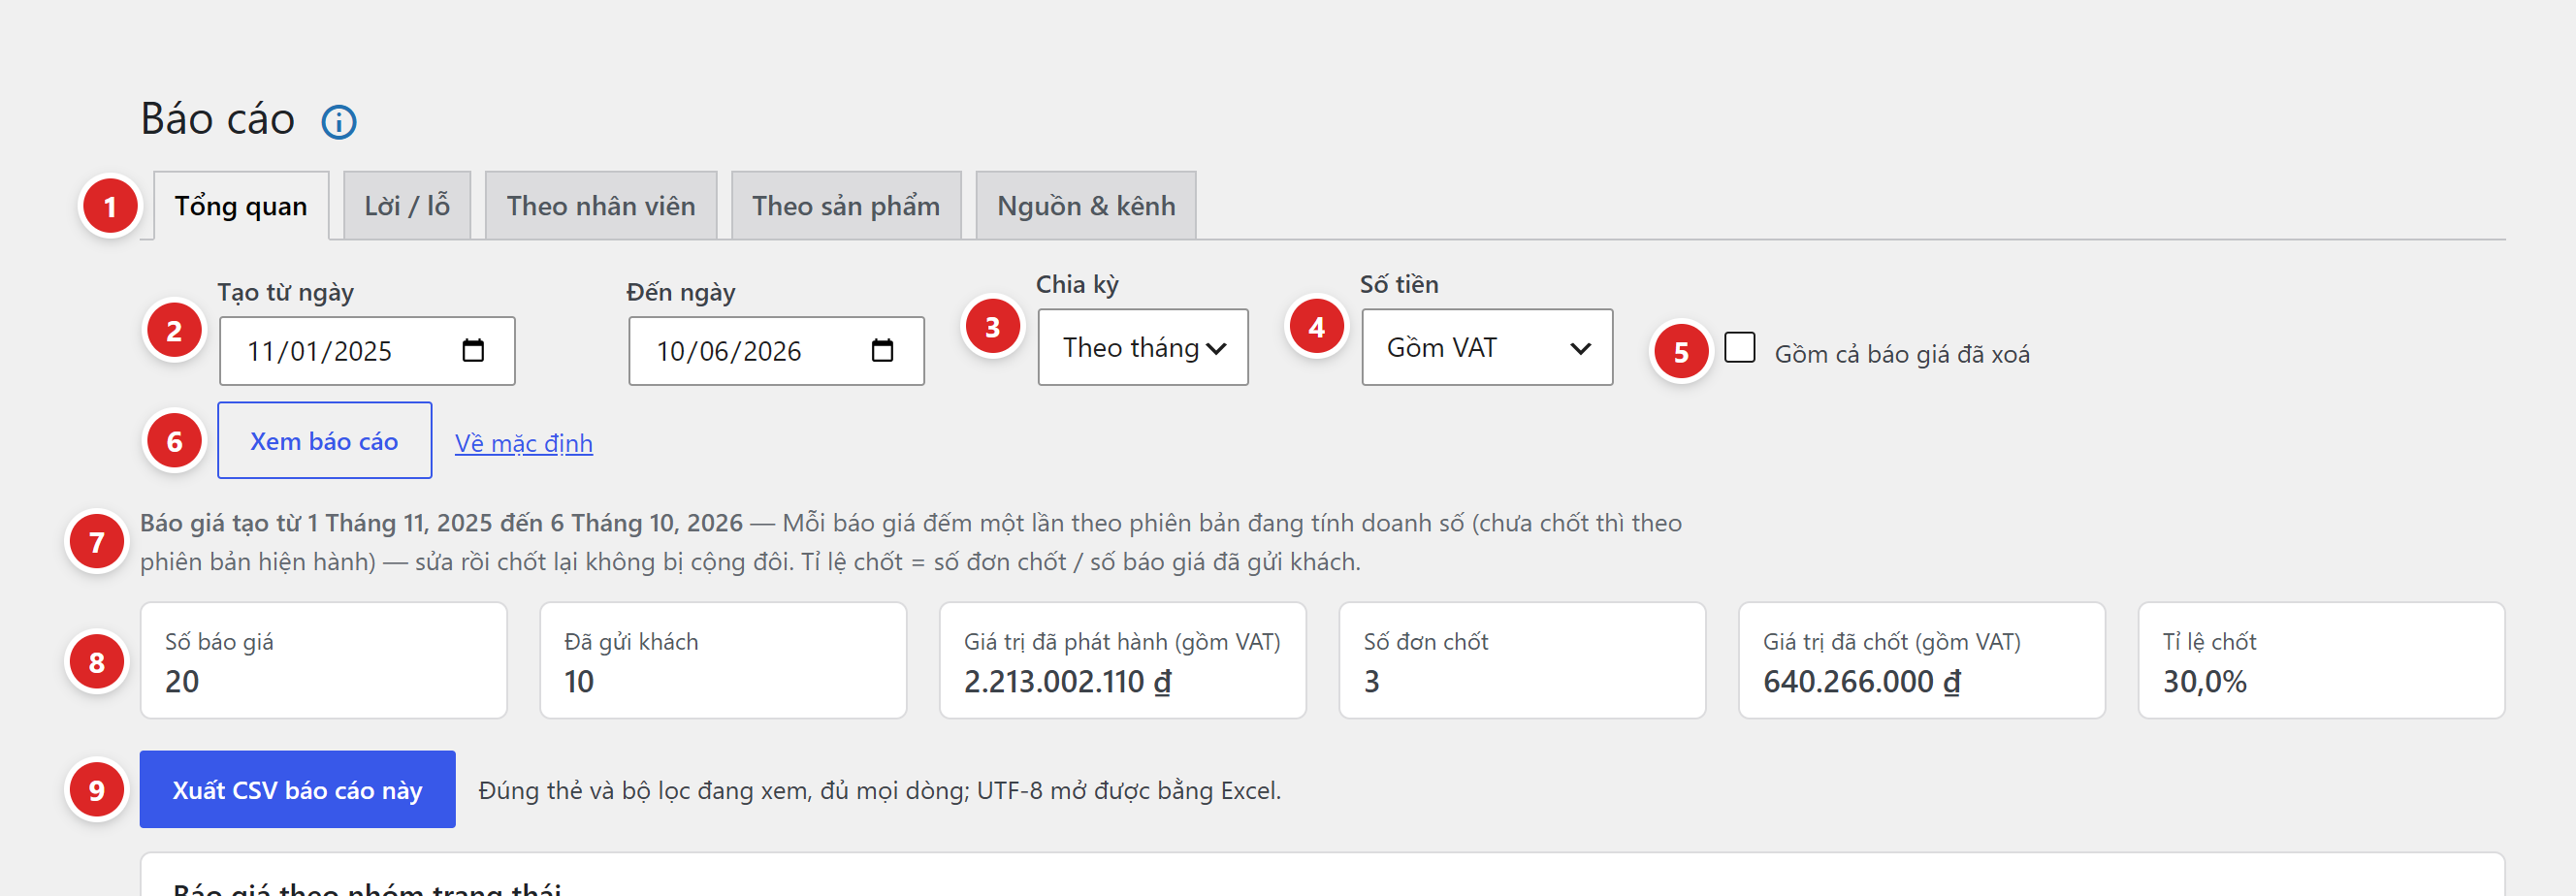This screenshot has width=2576, height=896.
Task: Click the Số đơn chốt value 3
Action: [1371, 682]
